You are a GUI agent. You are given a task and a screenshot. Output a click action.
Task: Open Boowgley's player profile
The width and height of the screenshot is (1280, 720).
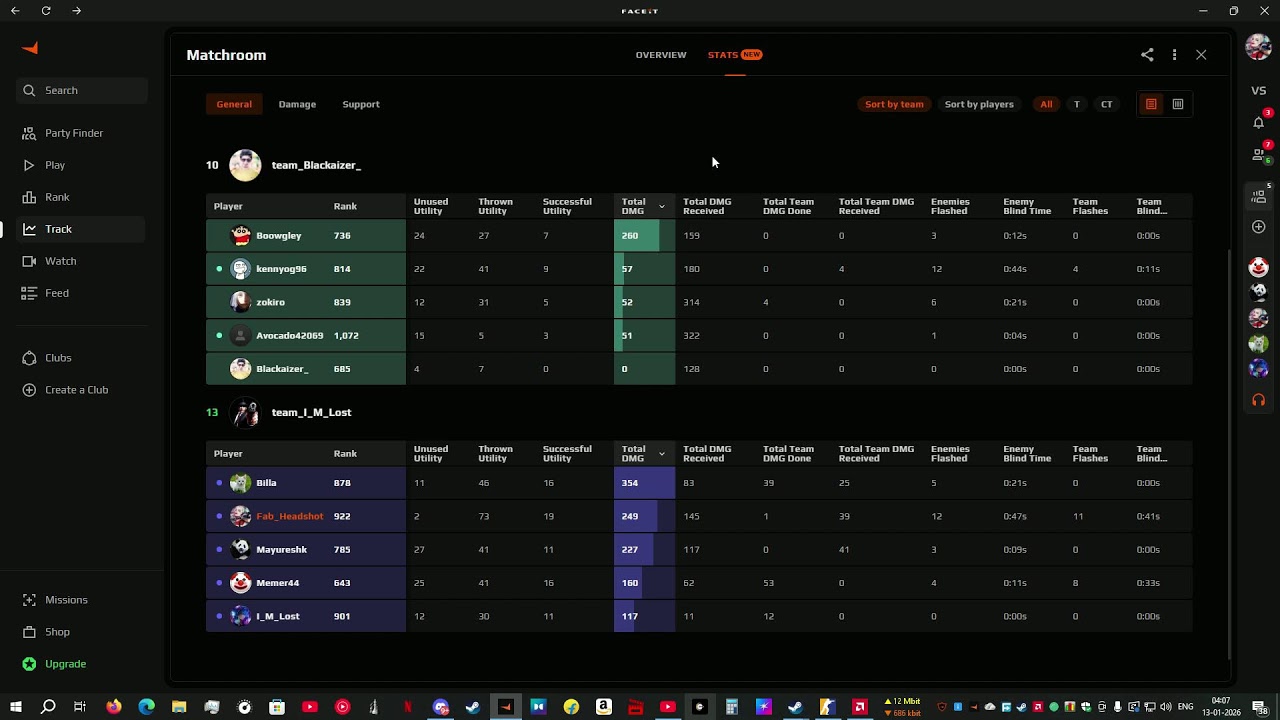pyautogui.click(x=278, y=236)
